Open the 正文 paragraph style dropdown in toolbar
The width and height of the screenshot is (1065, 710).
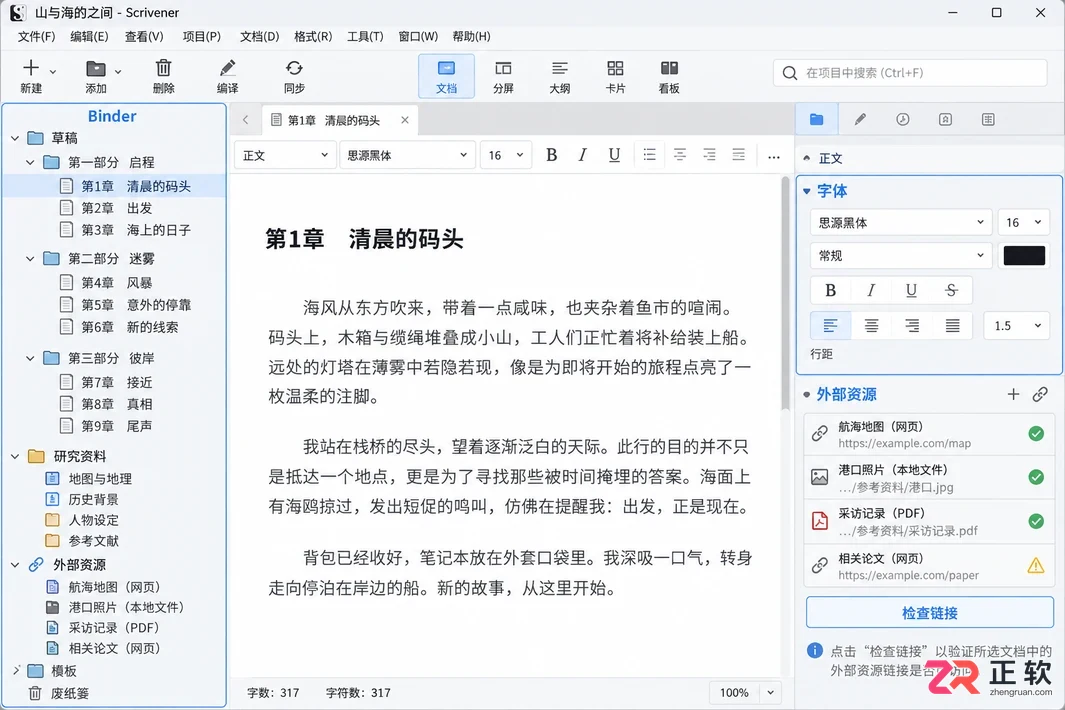click(x=285, y=156)
